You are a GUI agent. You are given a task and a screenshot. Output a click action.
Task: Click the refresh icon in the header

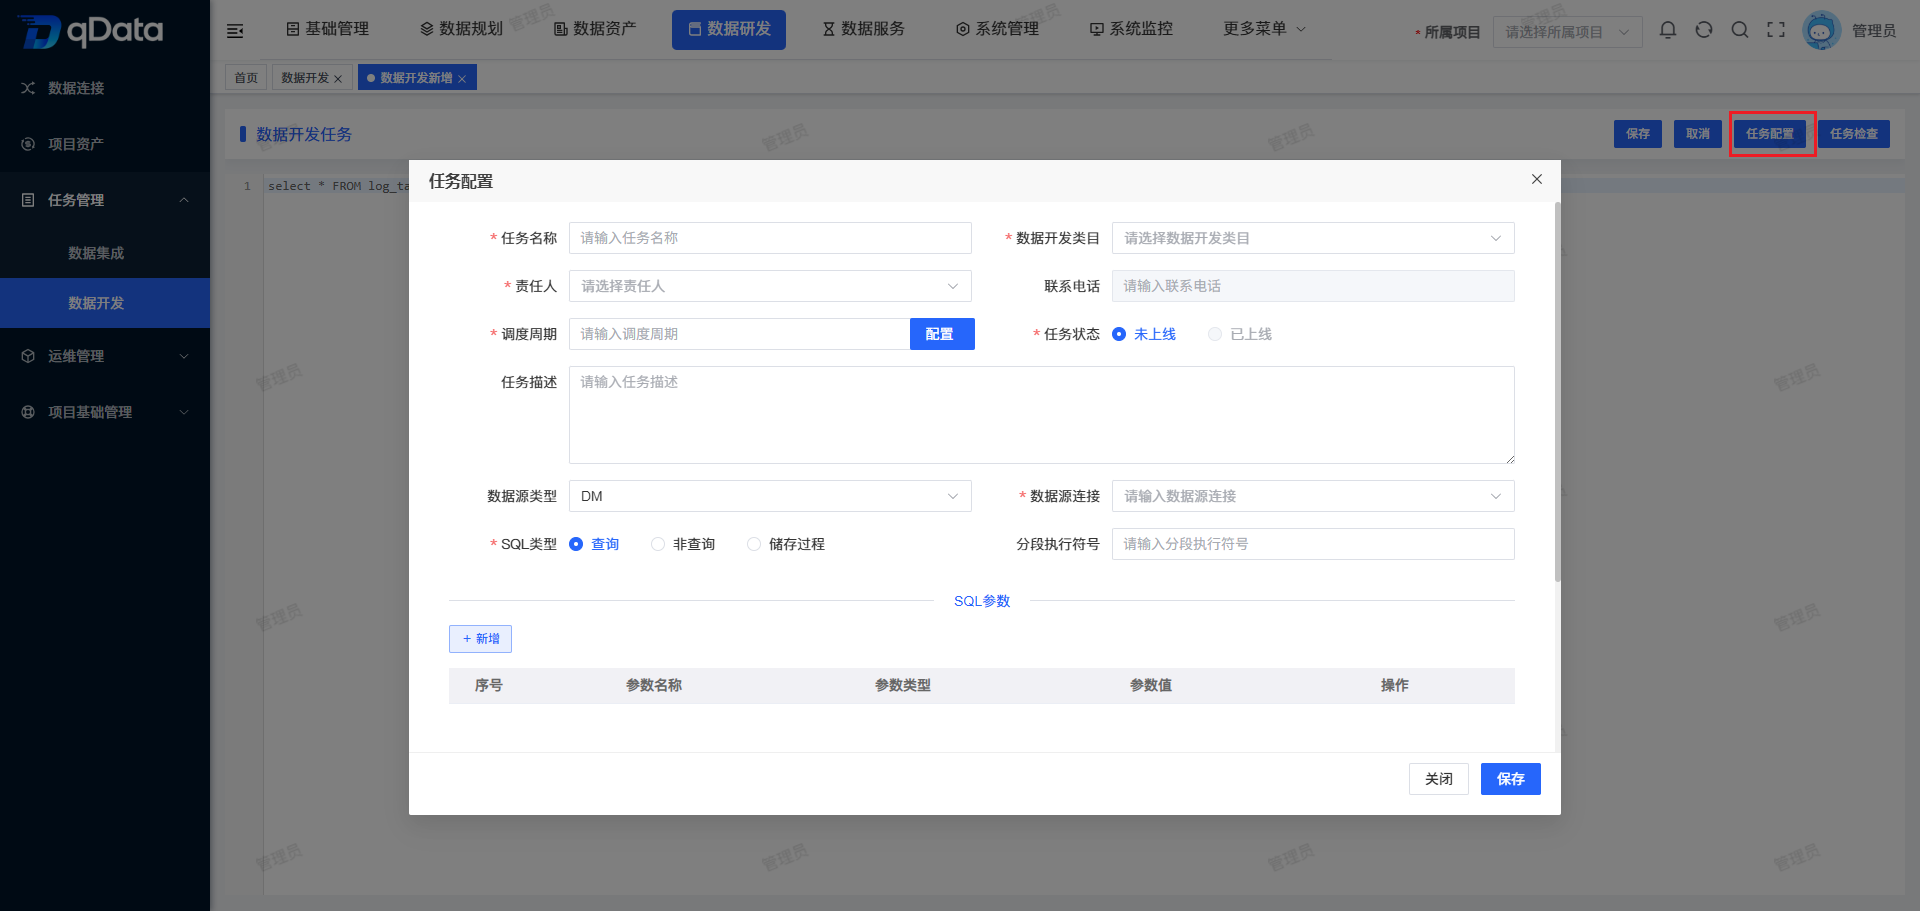(x=1704, y=30)
